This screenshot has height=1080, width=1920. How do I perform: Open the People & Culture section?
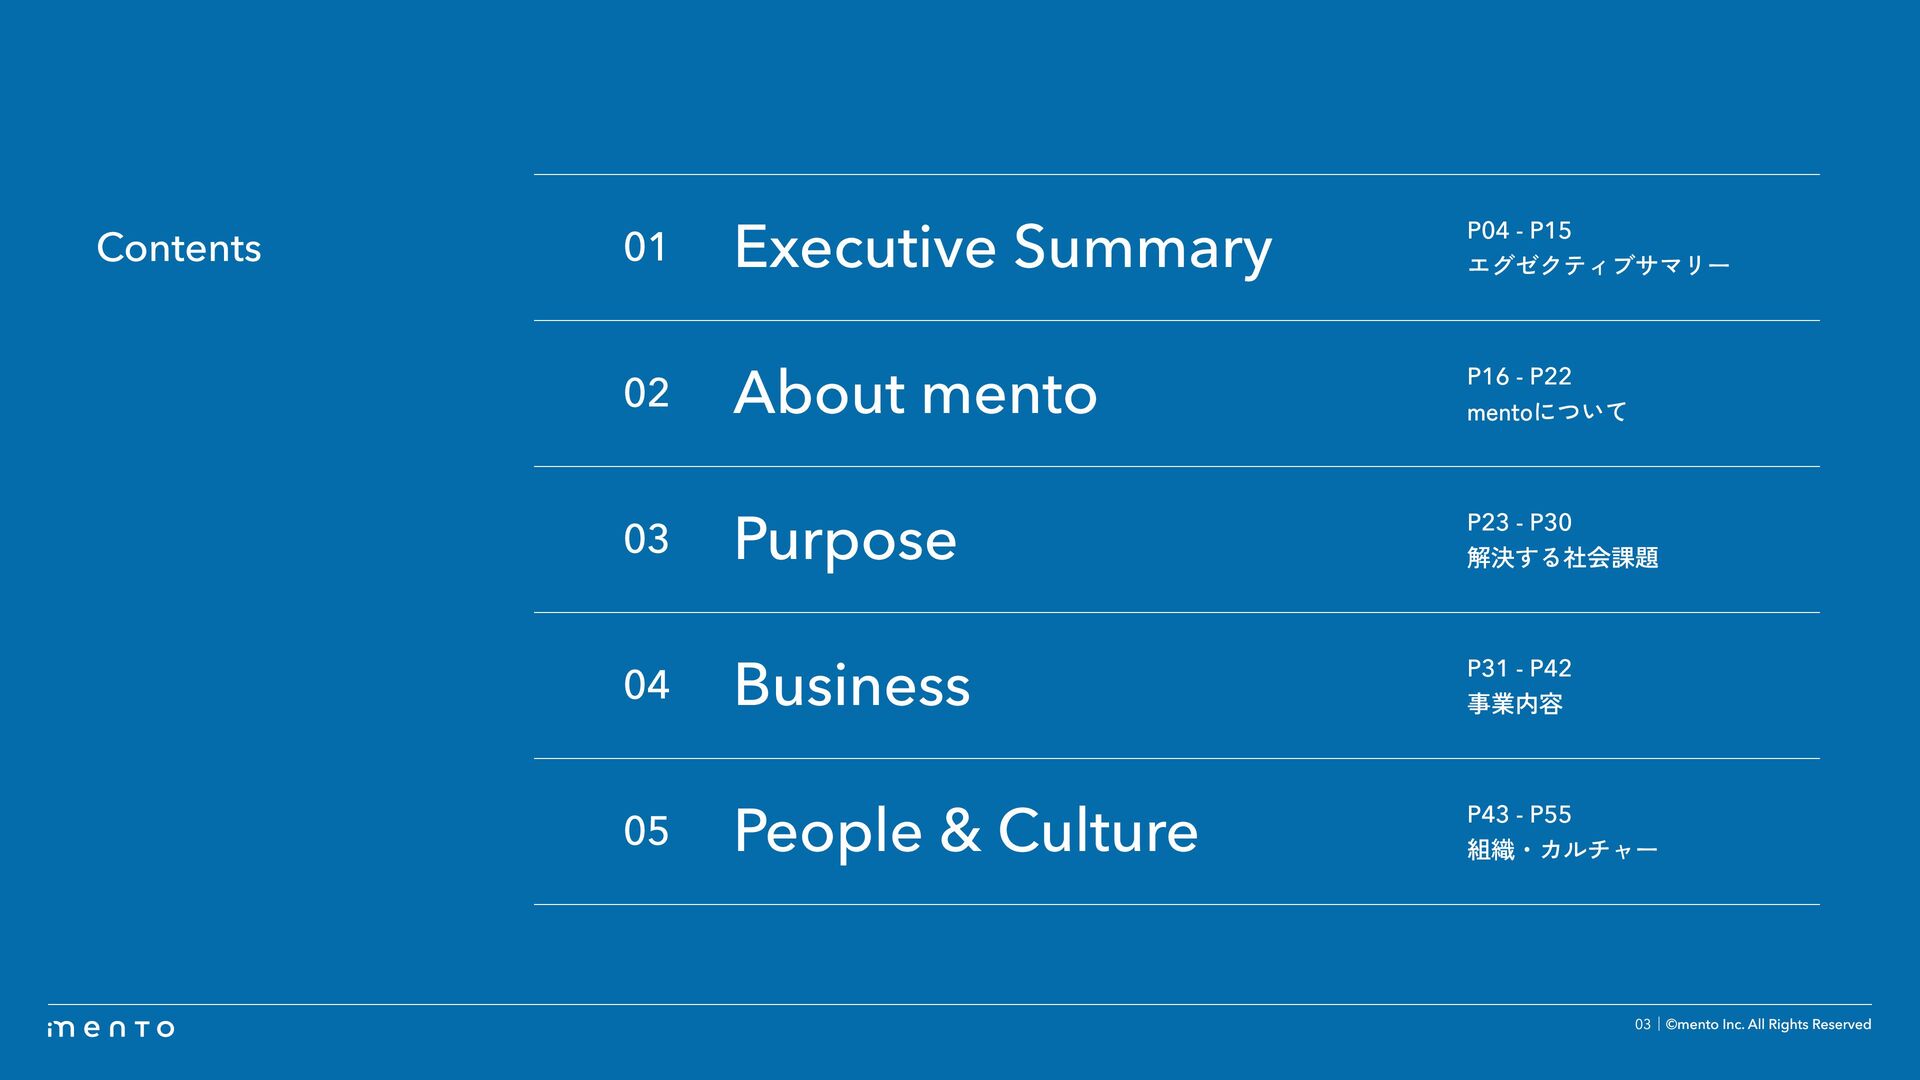tap(966, 831)
